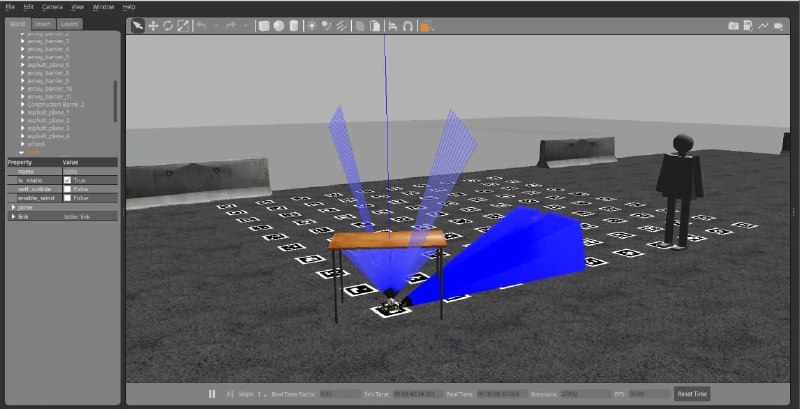The width and height of the screenshot is (800, 409).
Task: Open the Help menu
Action: click(x=129, y=7)
